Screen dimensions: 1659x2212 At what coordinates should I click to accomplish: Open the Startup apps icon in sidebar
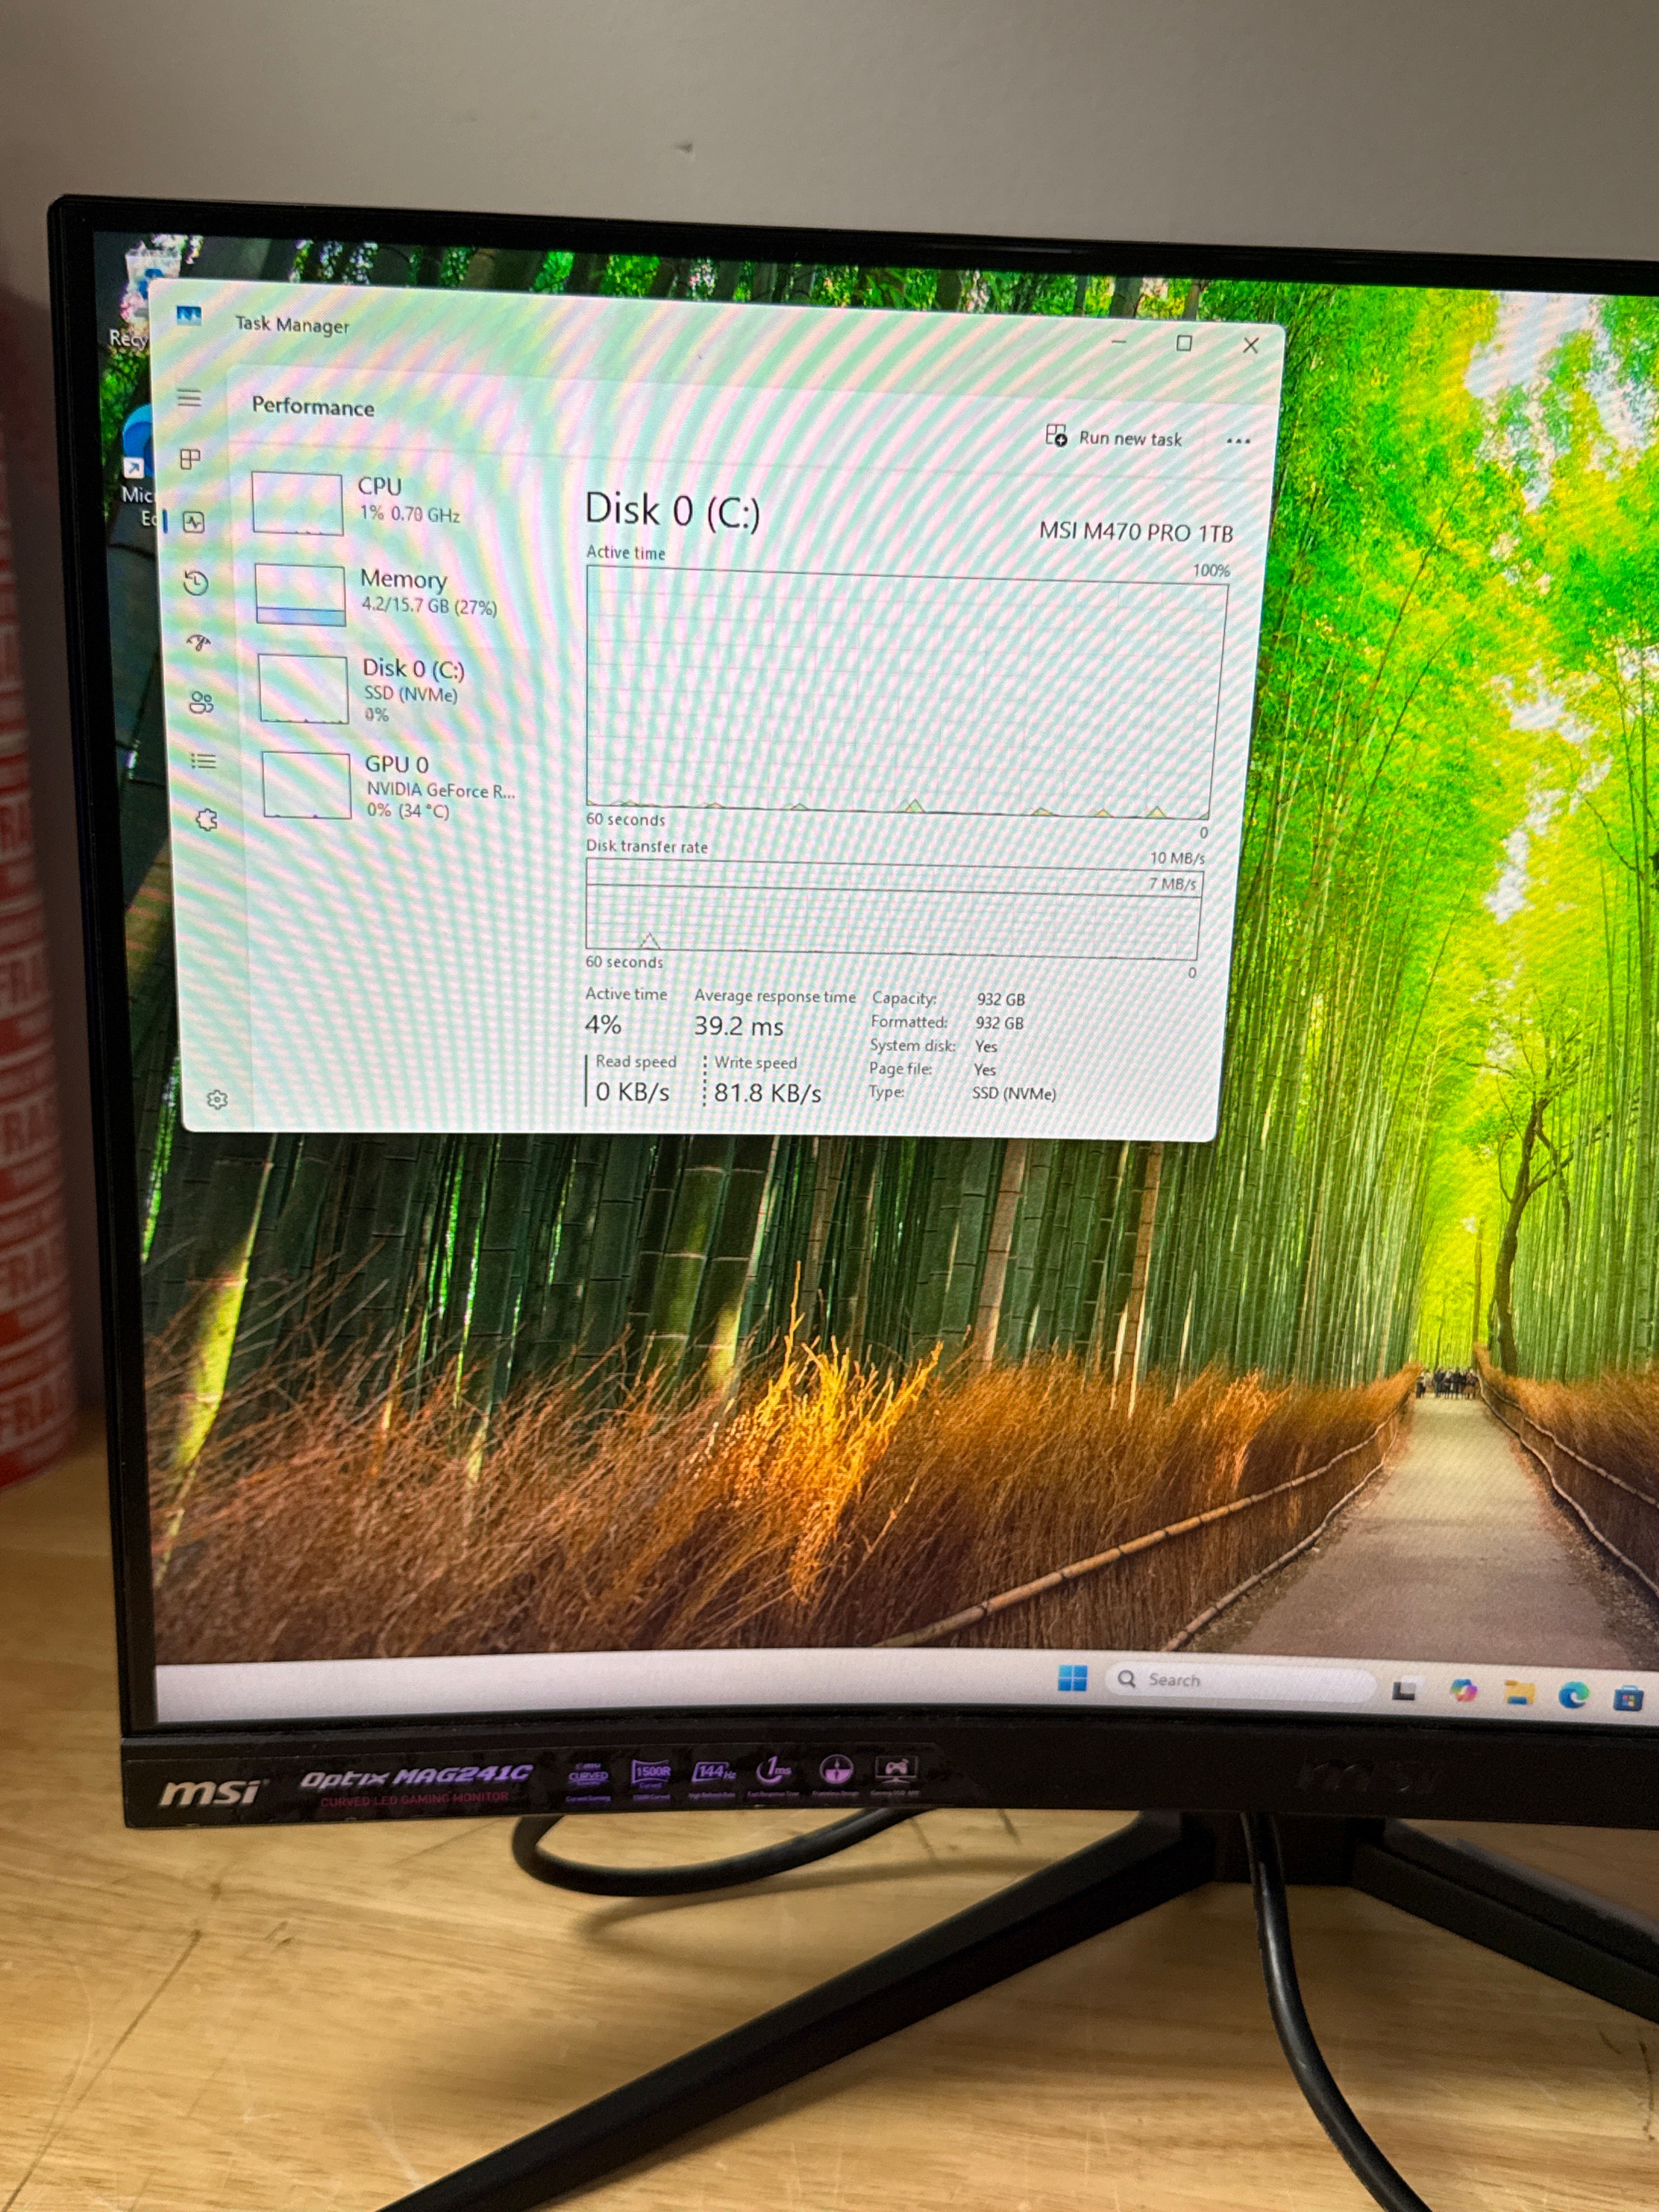199,643
